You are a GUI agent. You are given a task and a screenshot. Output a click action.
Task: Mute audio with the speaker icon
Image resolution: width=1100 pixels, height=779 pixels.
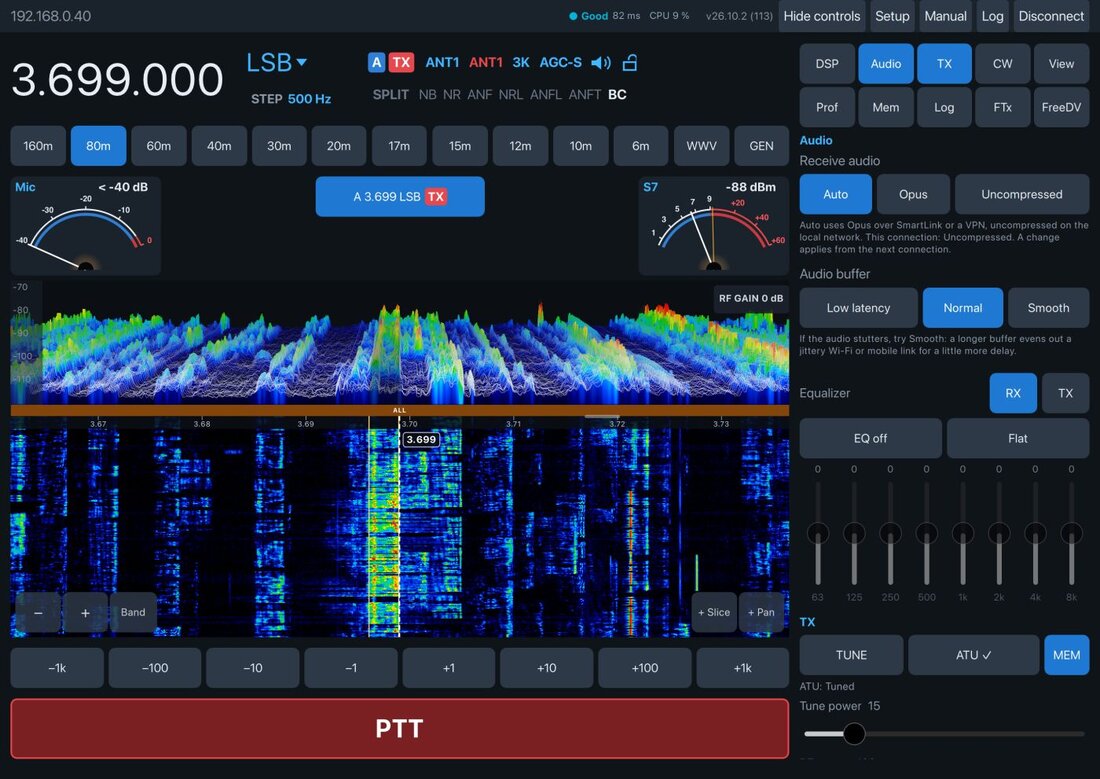[601, 62]
